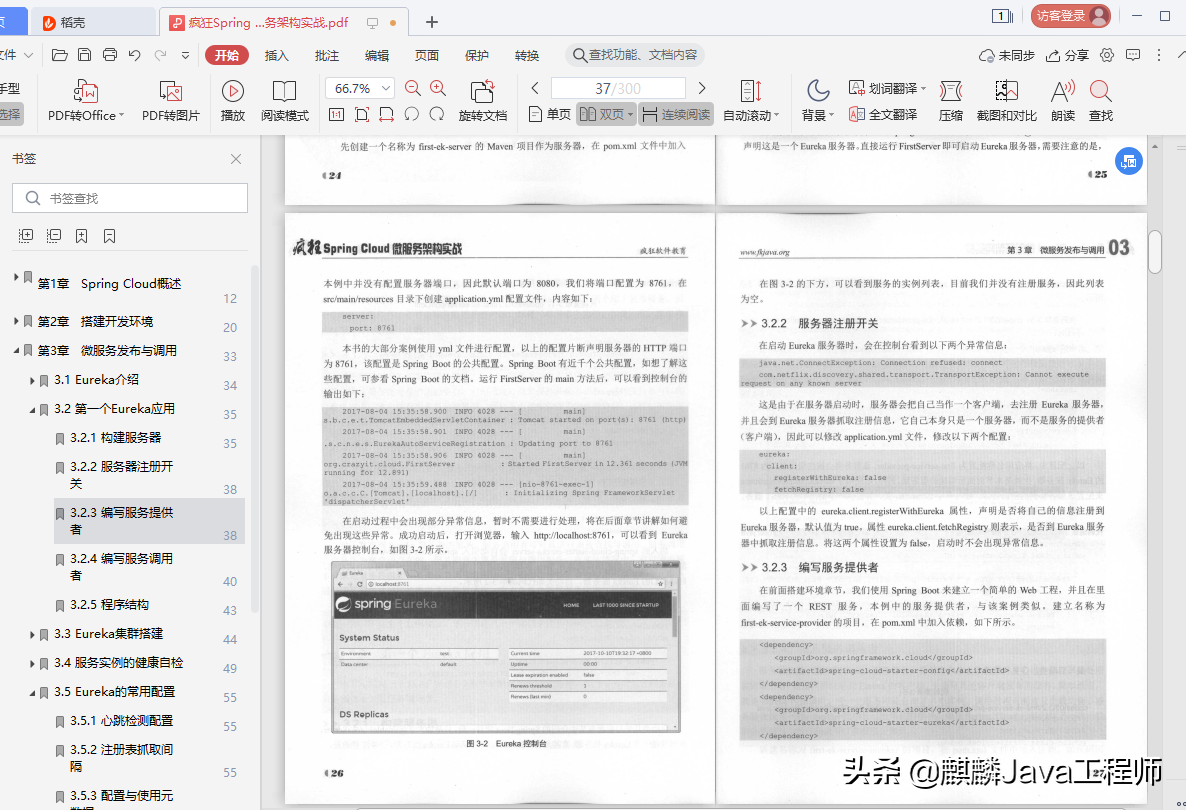Open the 保护 ribbon tab
The height and width of the screenshot is (810, 1186).
(477, 55)
